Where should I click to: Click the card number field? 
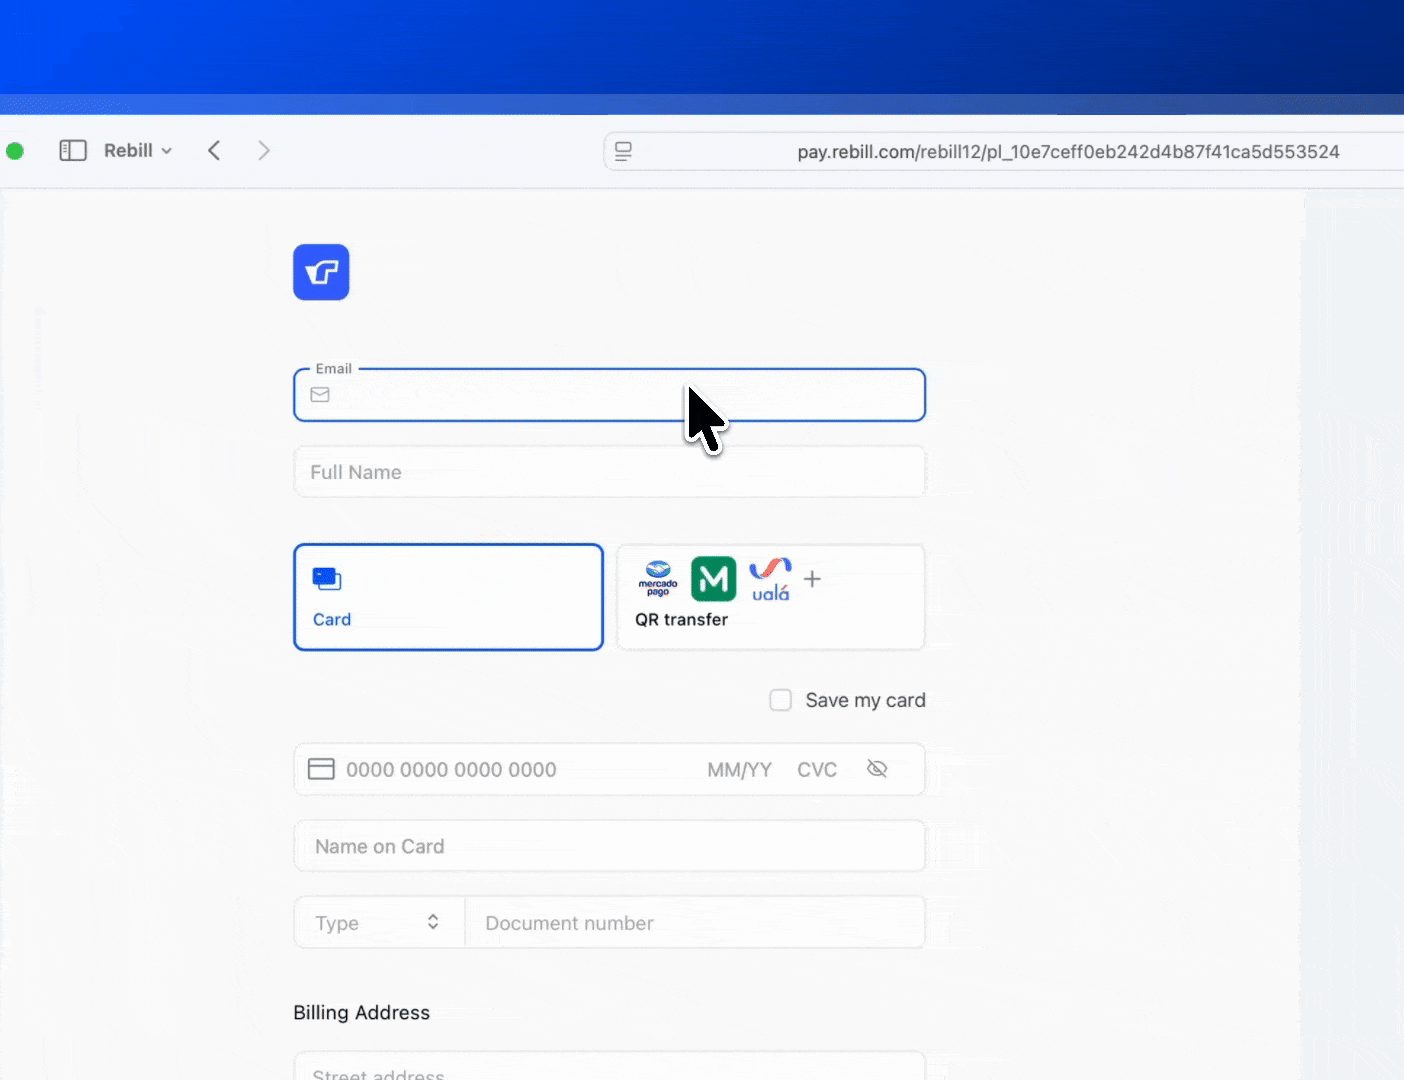[x=500, y=770]
